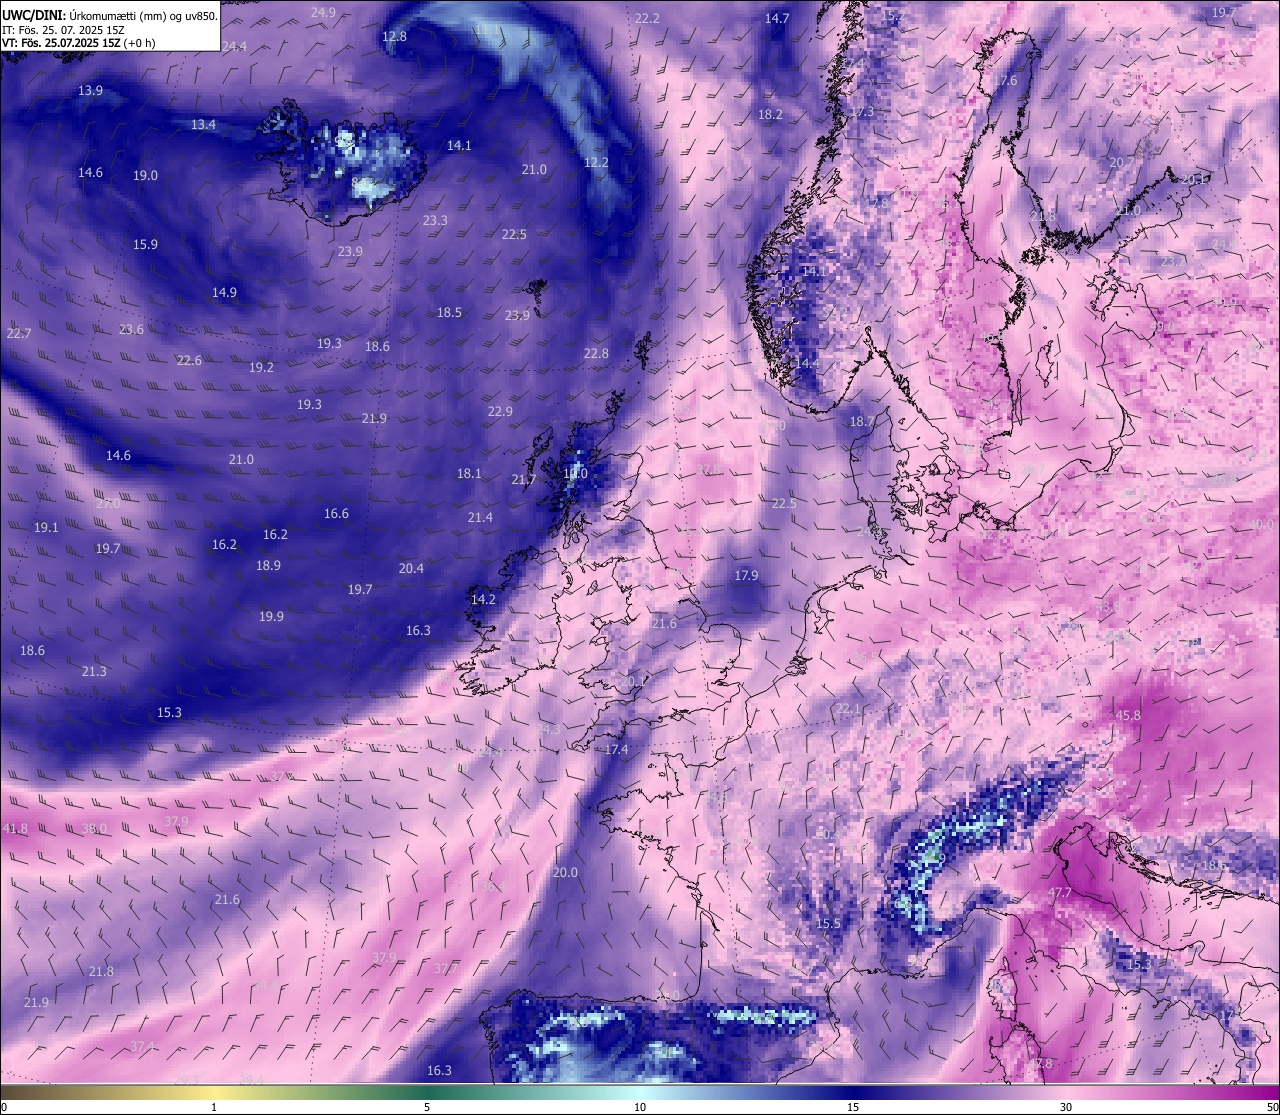The width and height of the screenshot is (1280, 1115).
Task: Click the 24.4 value near the title box
Action: click(x=234, y=46)
